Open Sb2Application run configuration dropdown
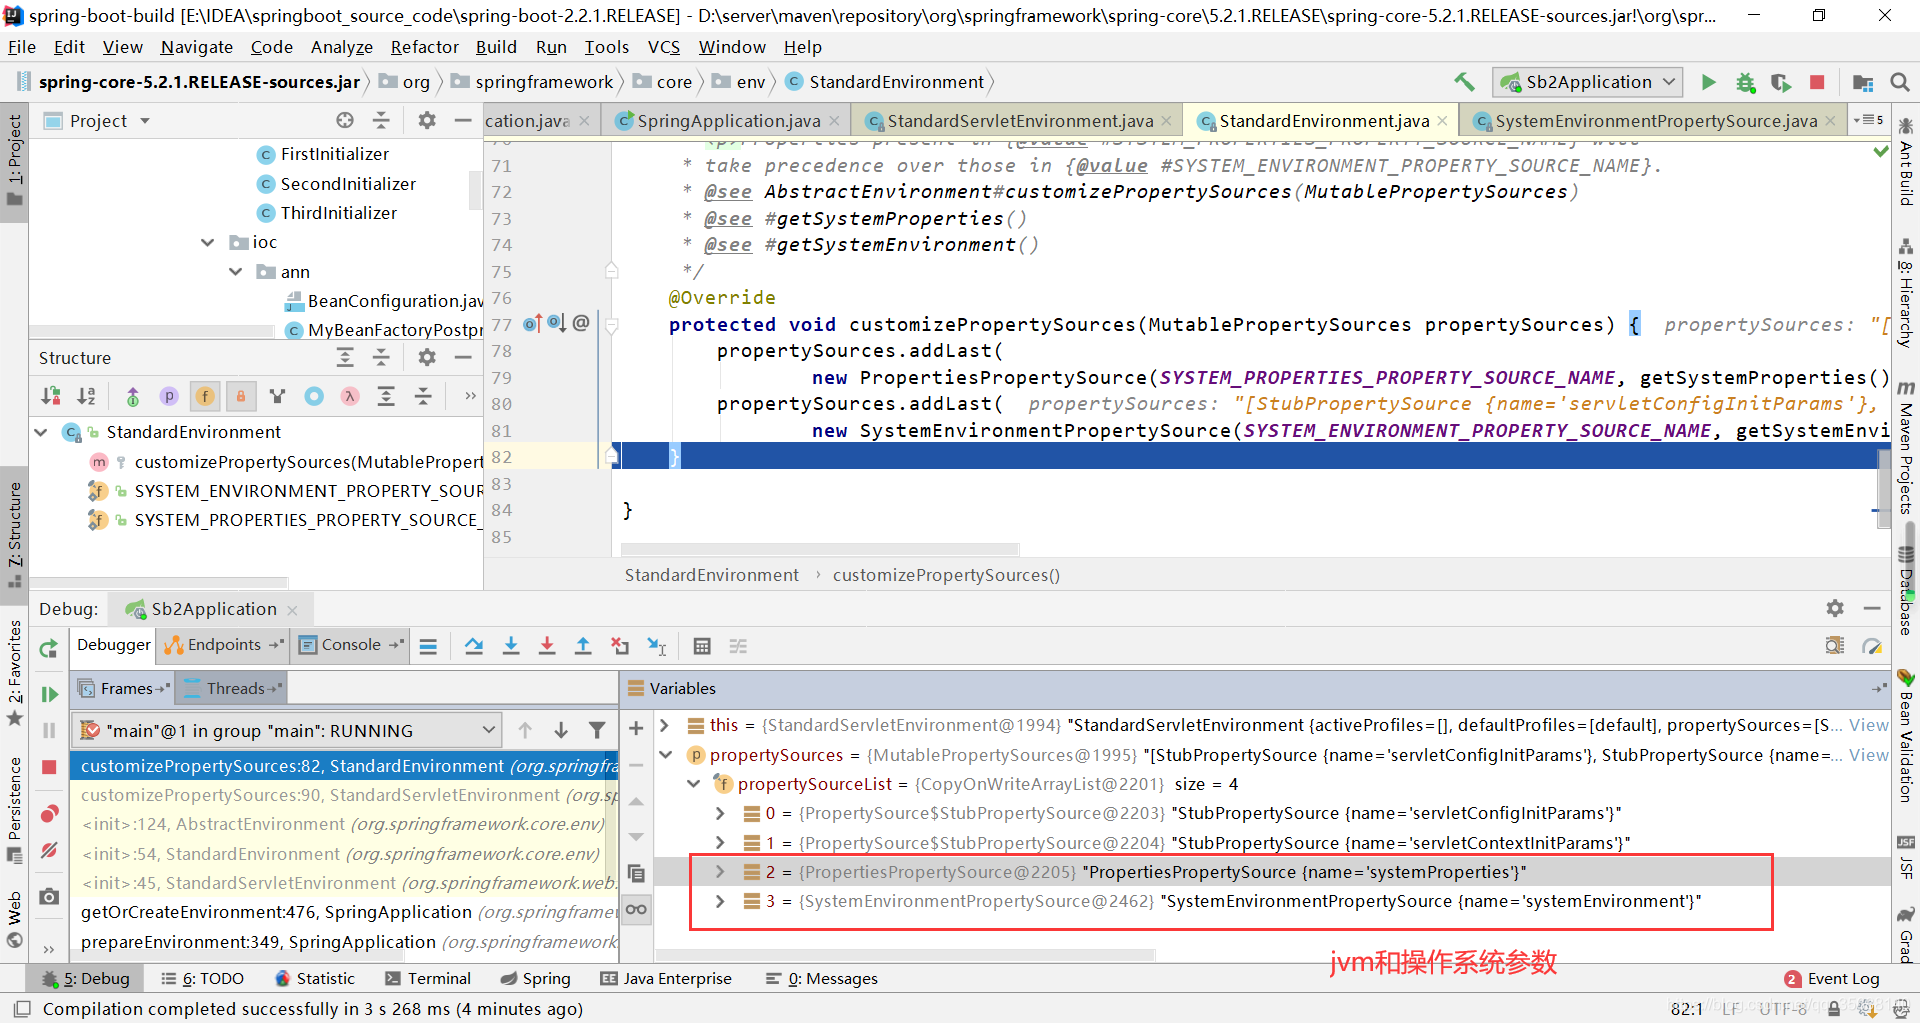The image size is (1920, 1023). tap(1587, 82)
